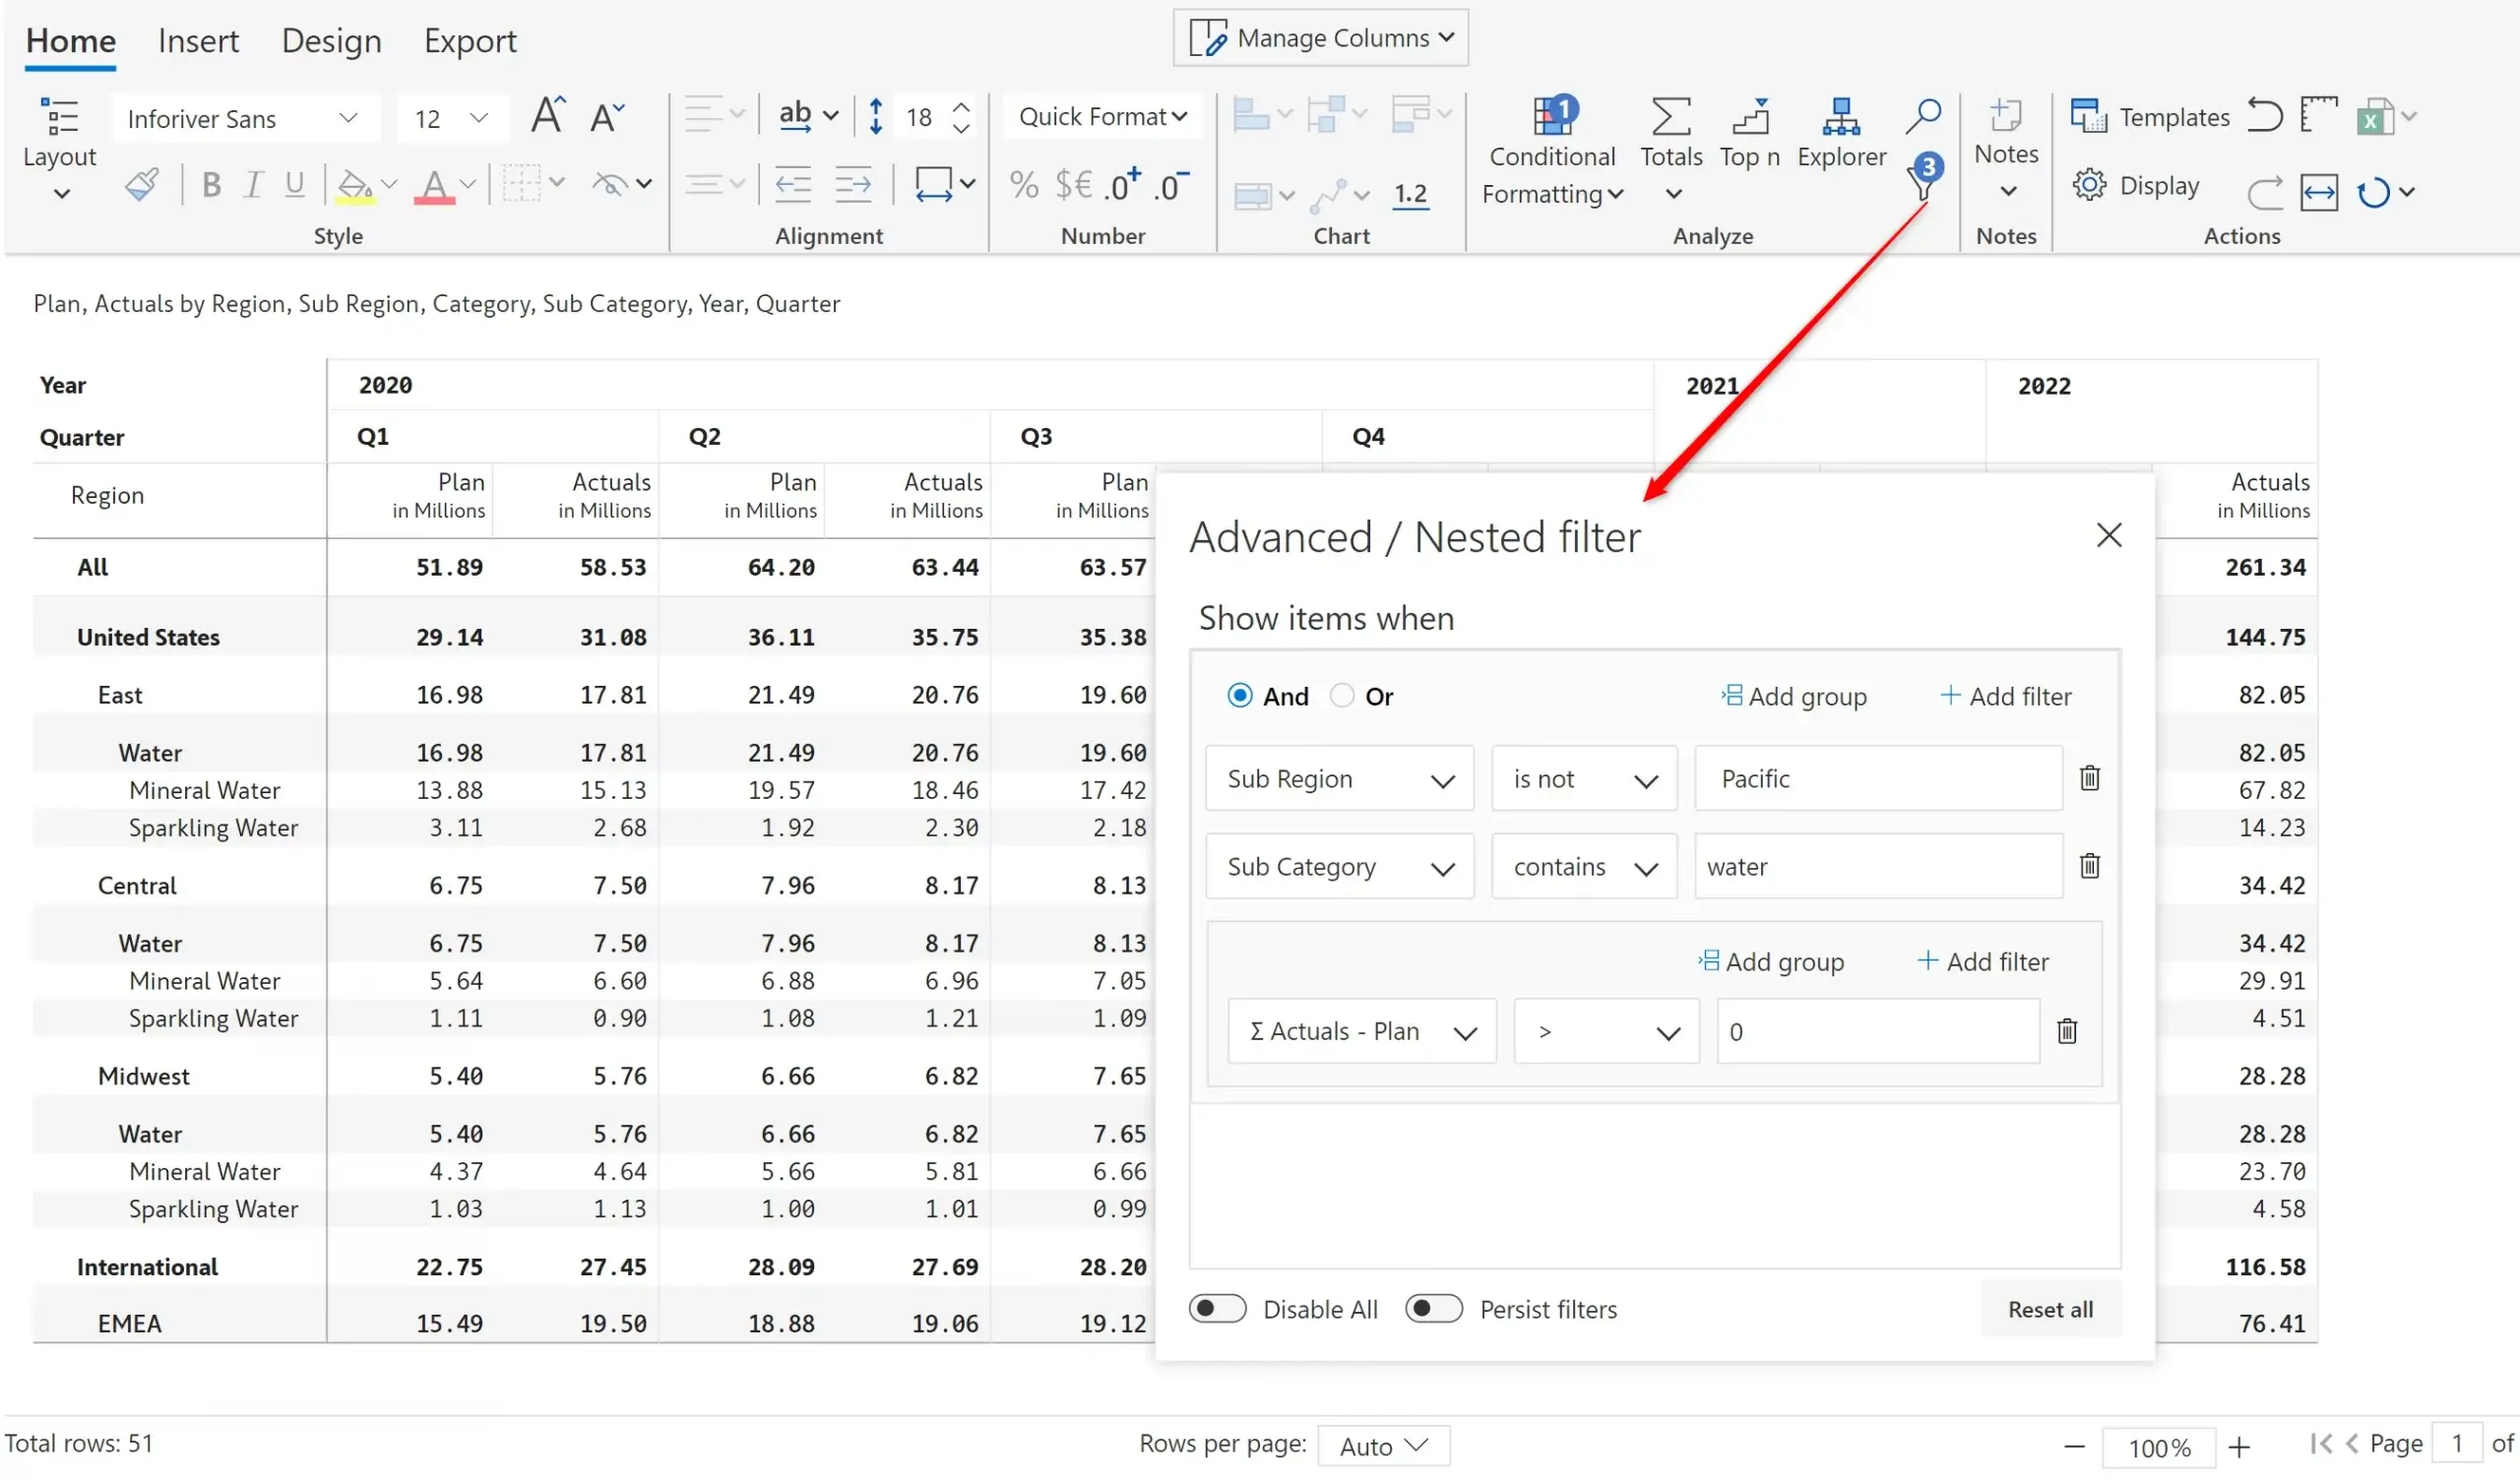The height and width of the screenshot is (1480, 2520).
Task: Open the Explorer panel
Action: click(1840, 130)
